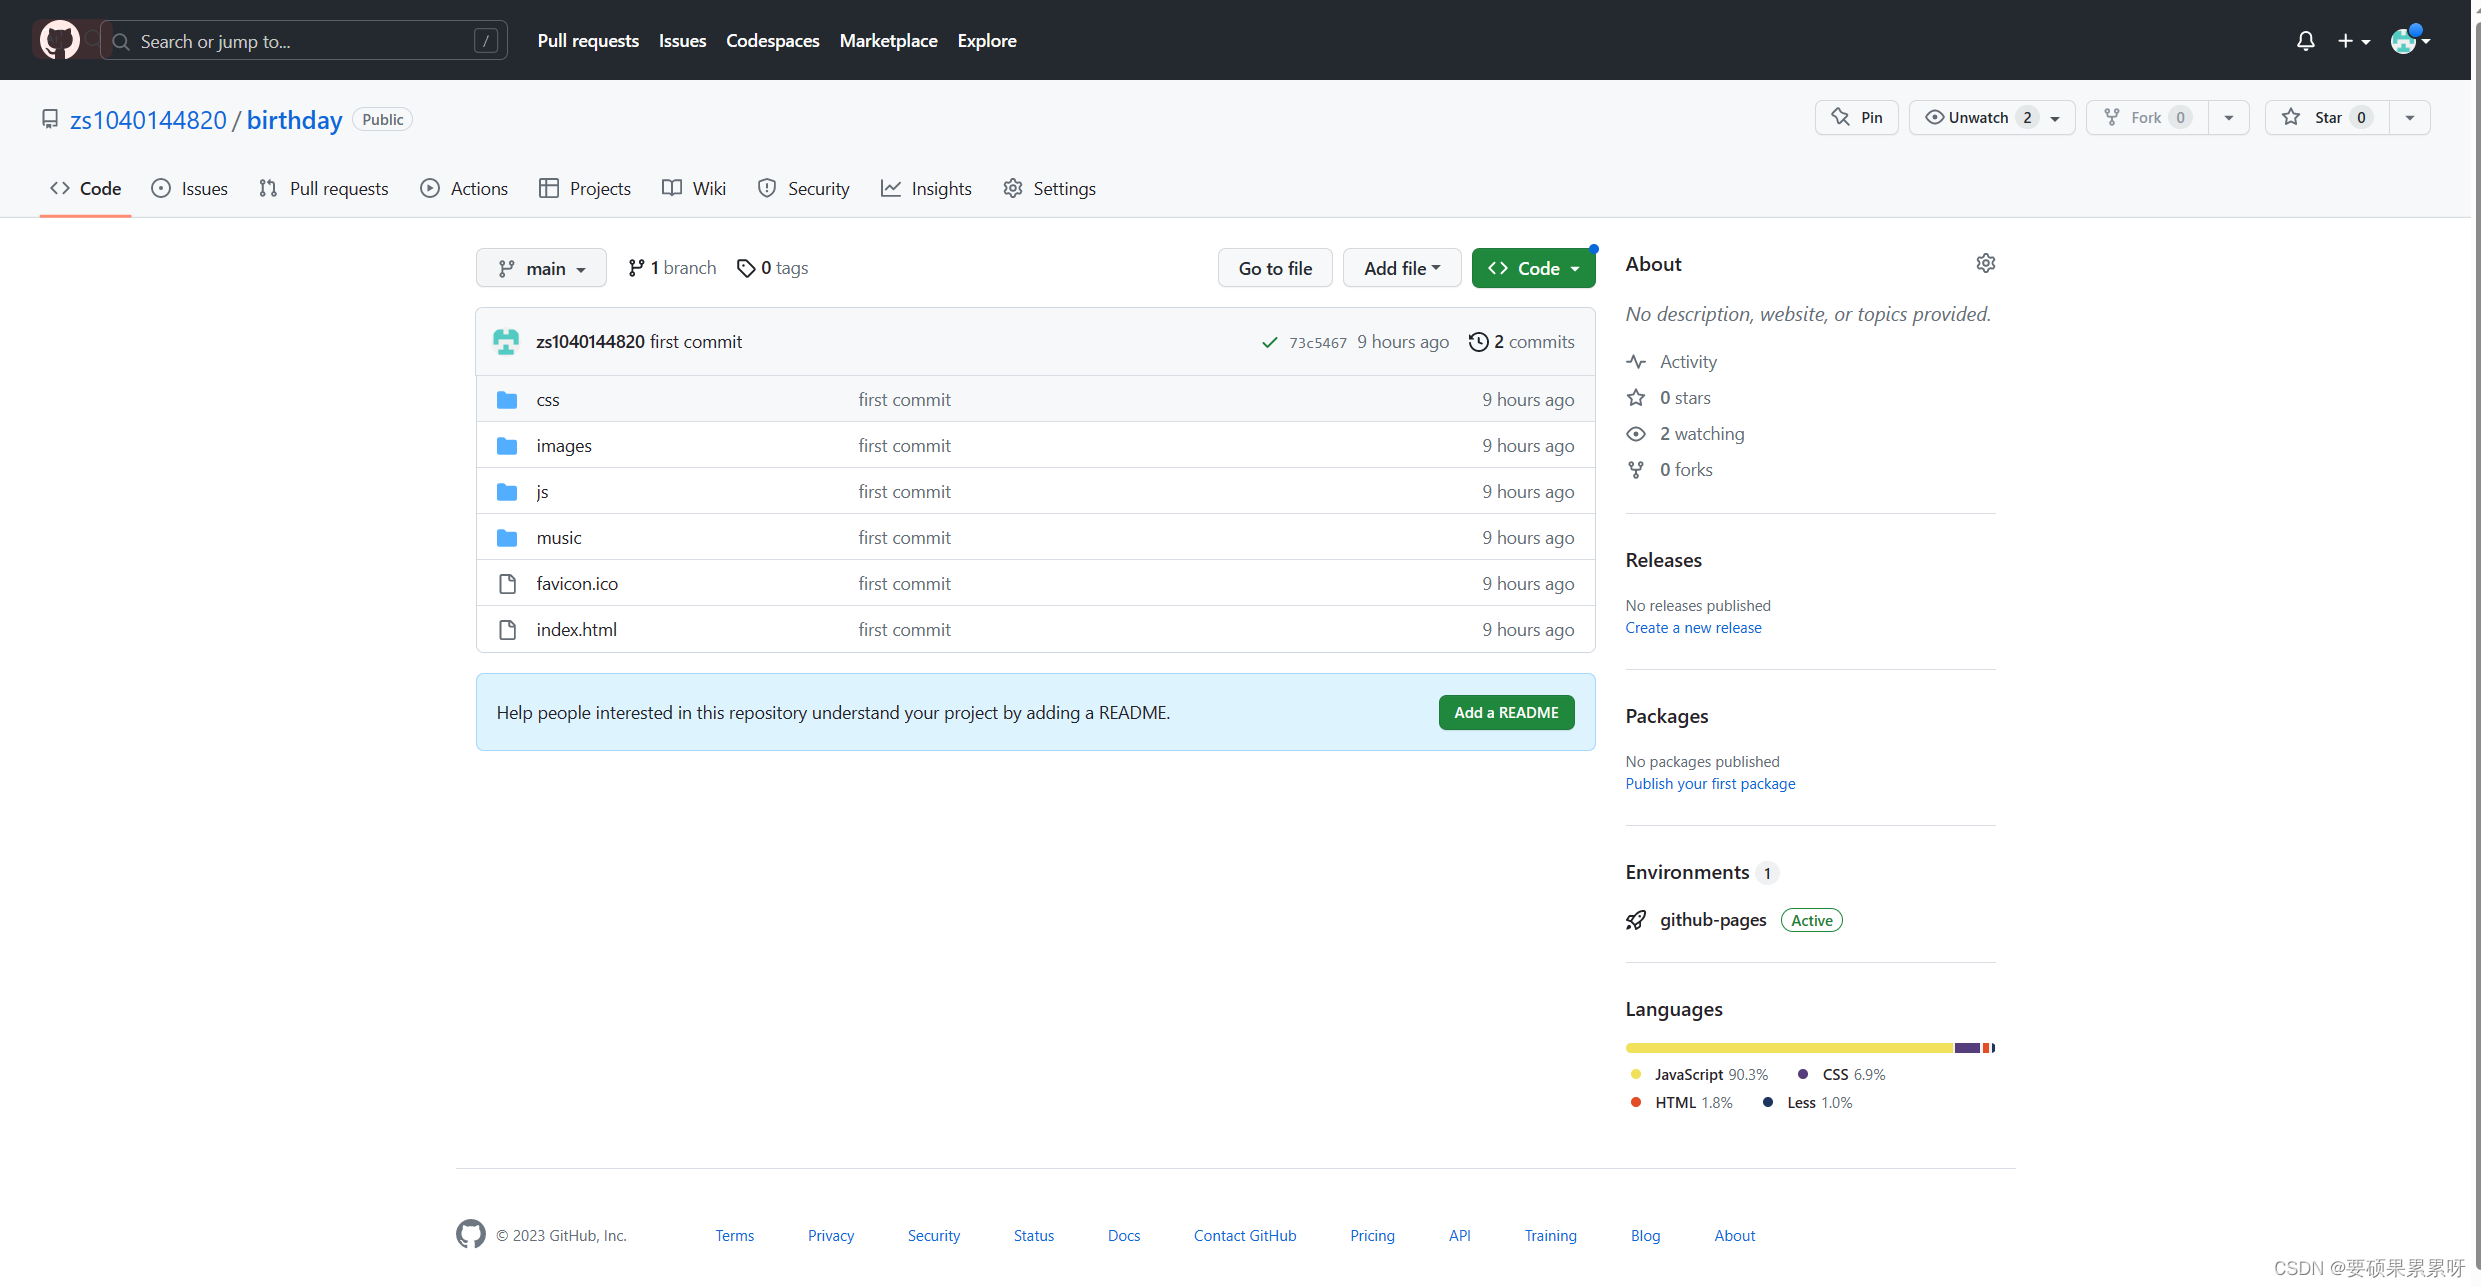Click Publish your first package
Screen dimensions: 2481x1287
click(x=1710, y=784)
